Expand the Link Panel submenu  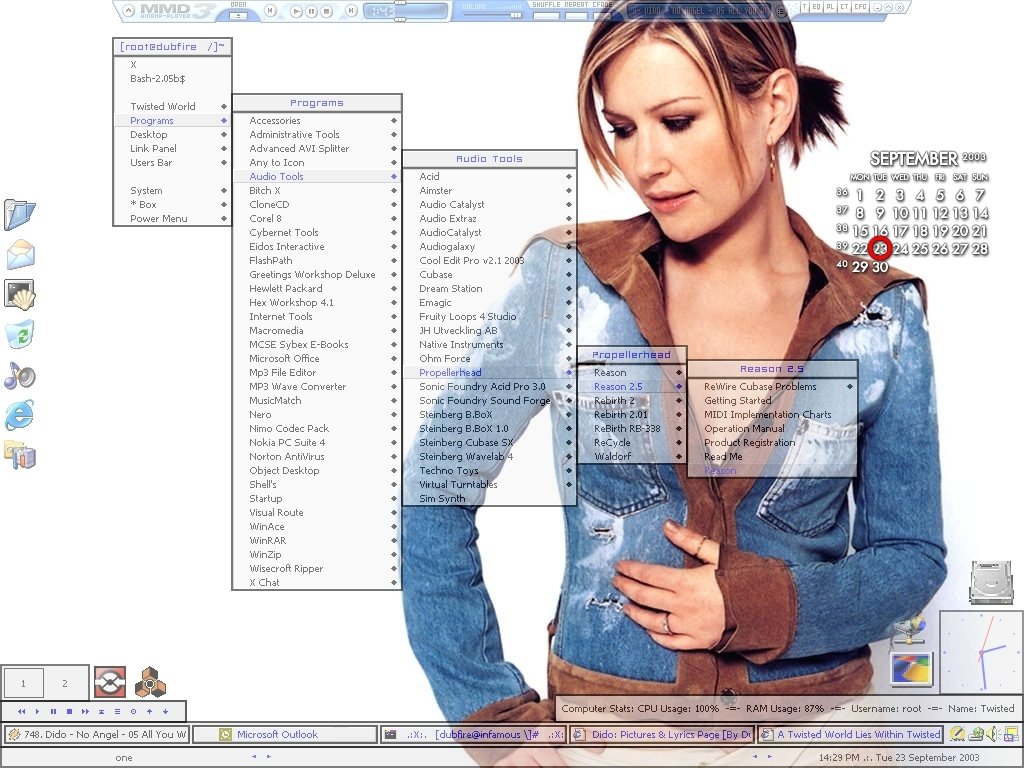172,148
